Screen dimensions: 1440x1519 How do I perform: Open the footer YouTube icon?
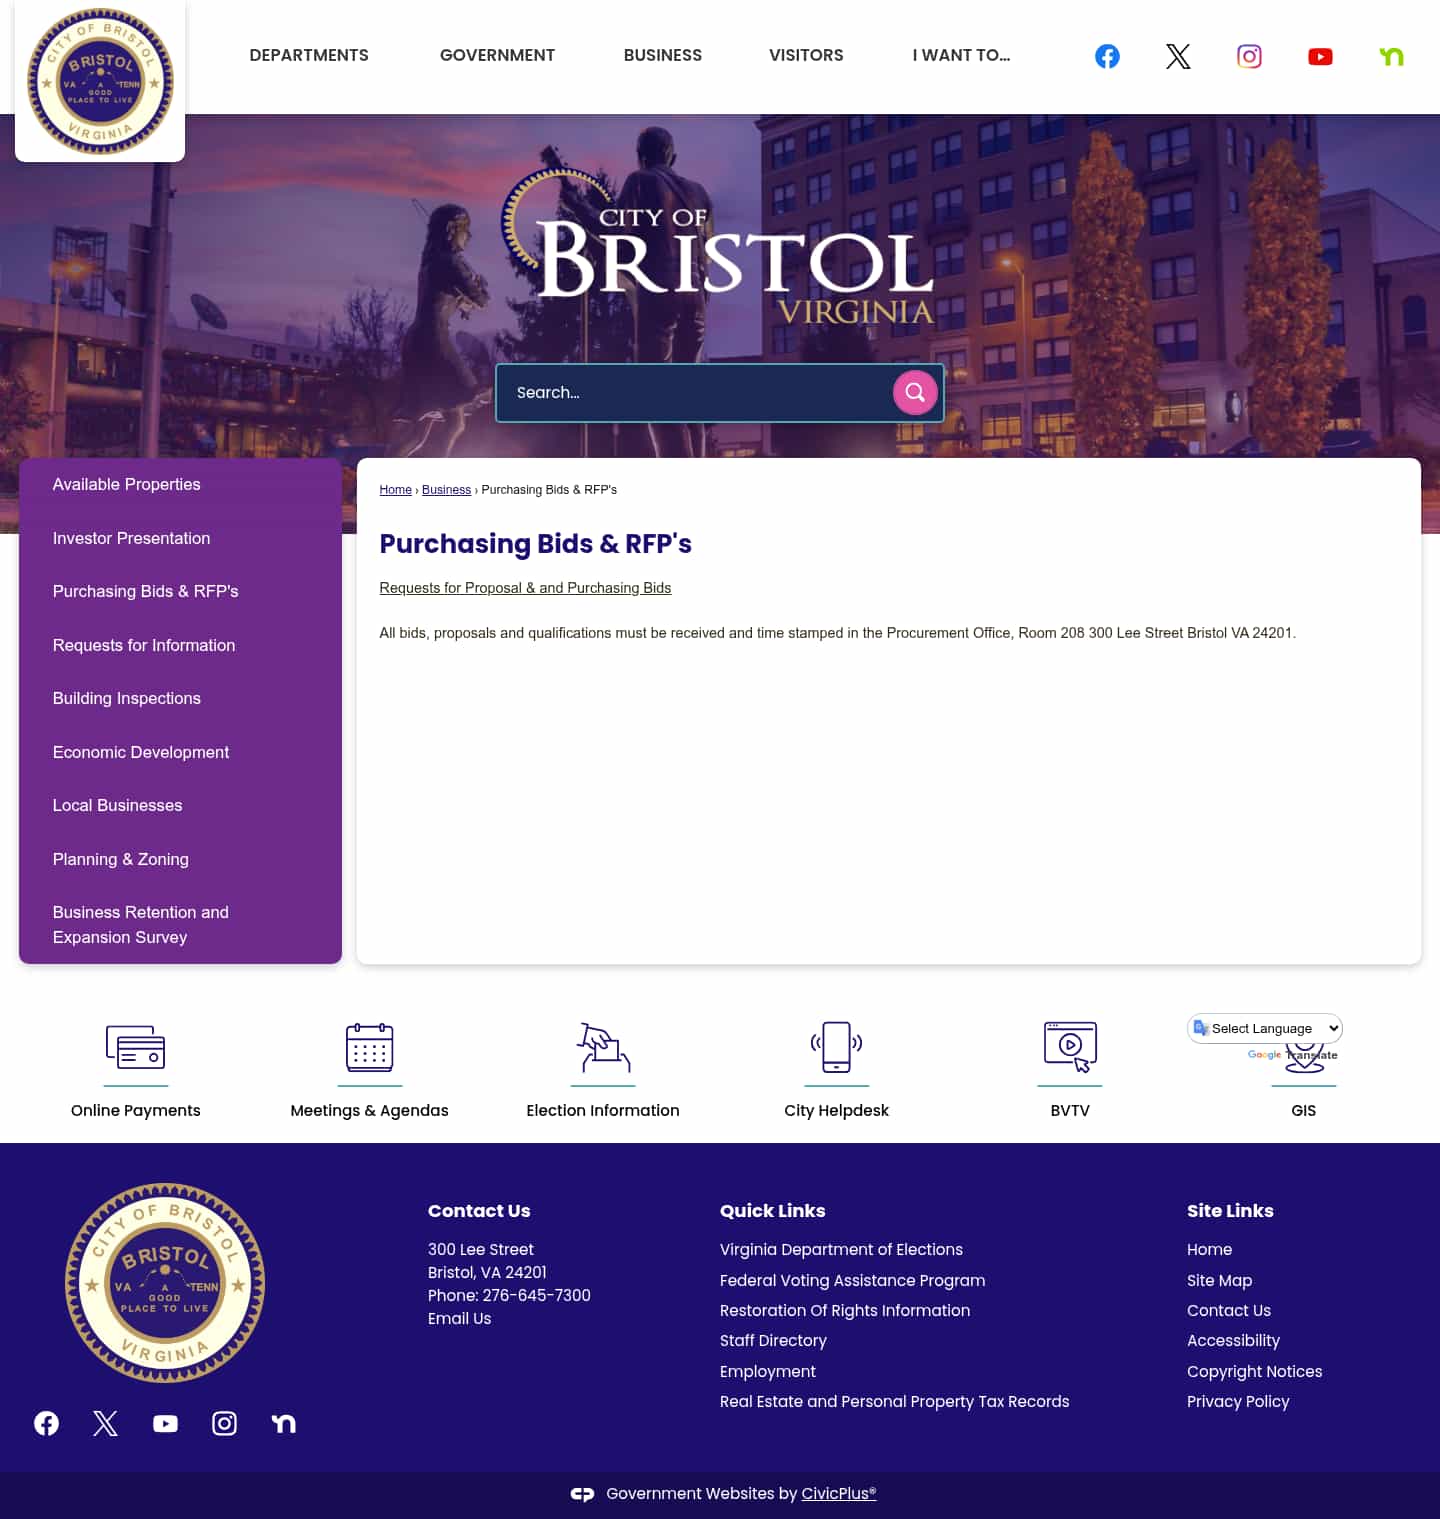tap(164, 1423)
